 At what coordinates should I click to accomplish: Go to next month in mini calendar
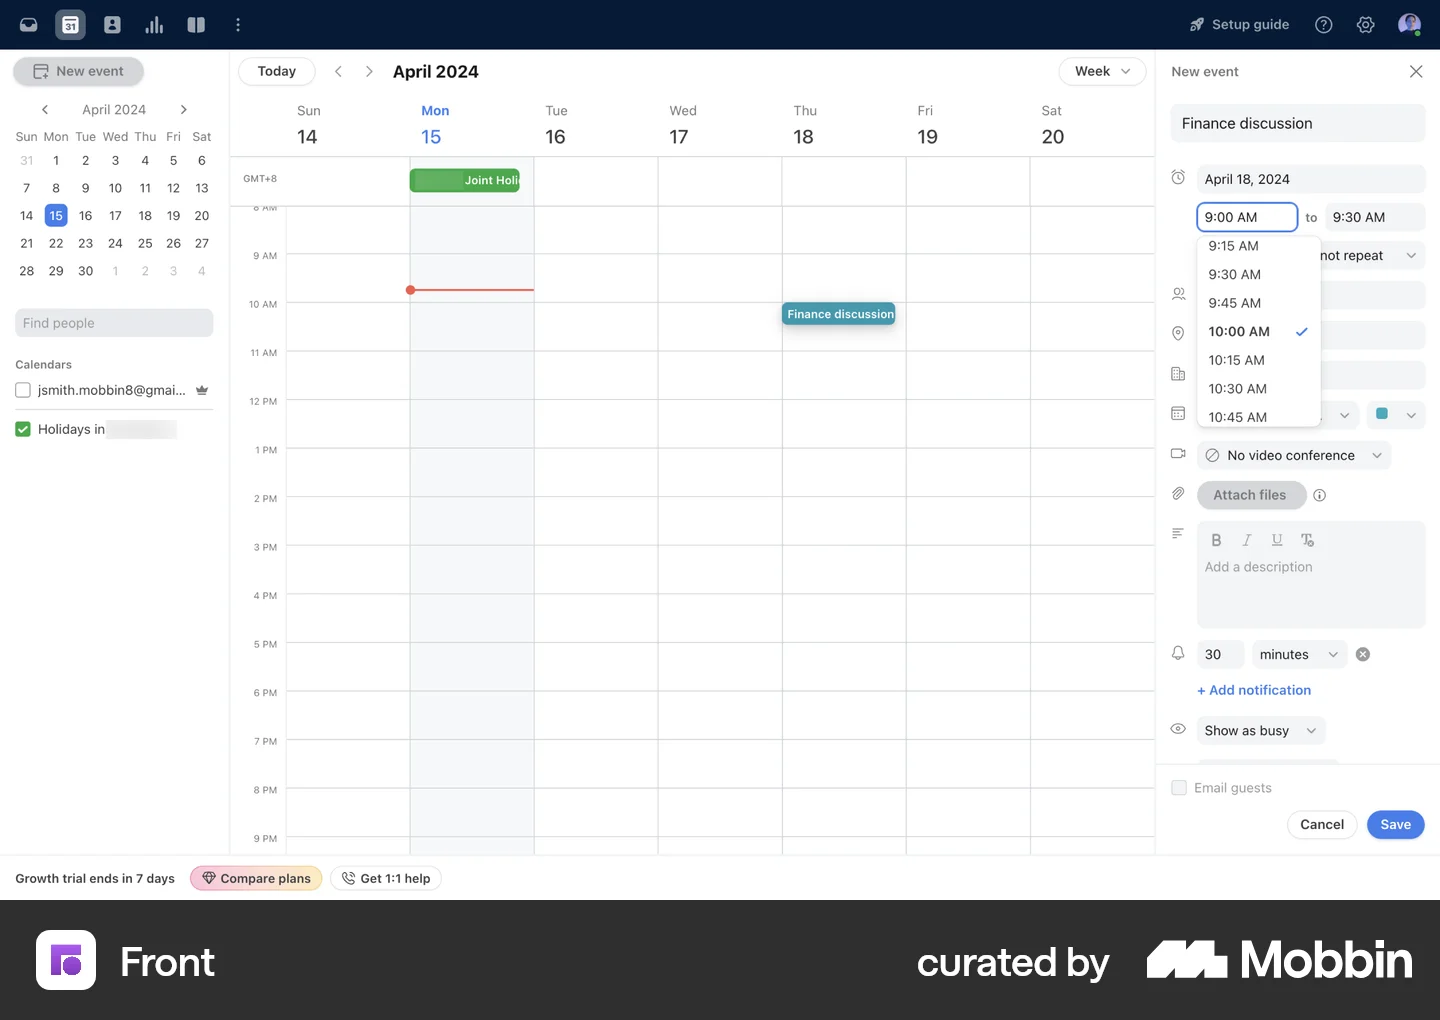click(x=183, y=110)
